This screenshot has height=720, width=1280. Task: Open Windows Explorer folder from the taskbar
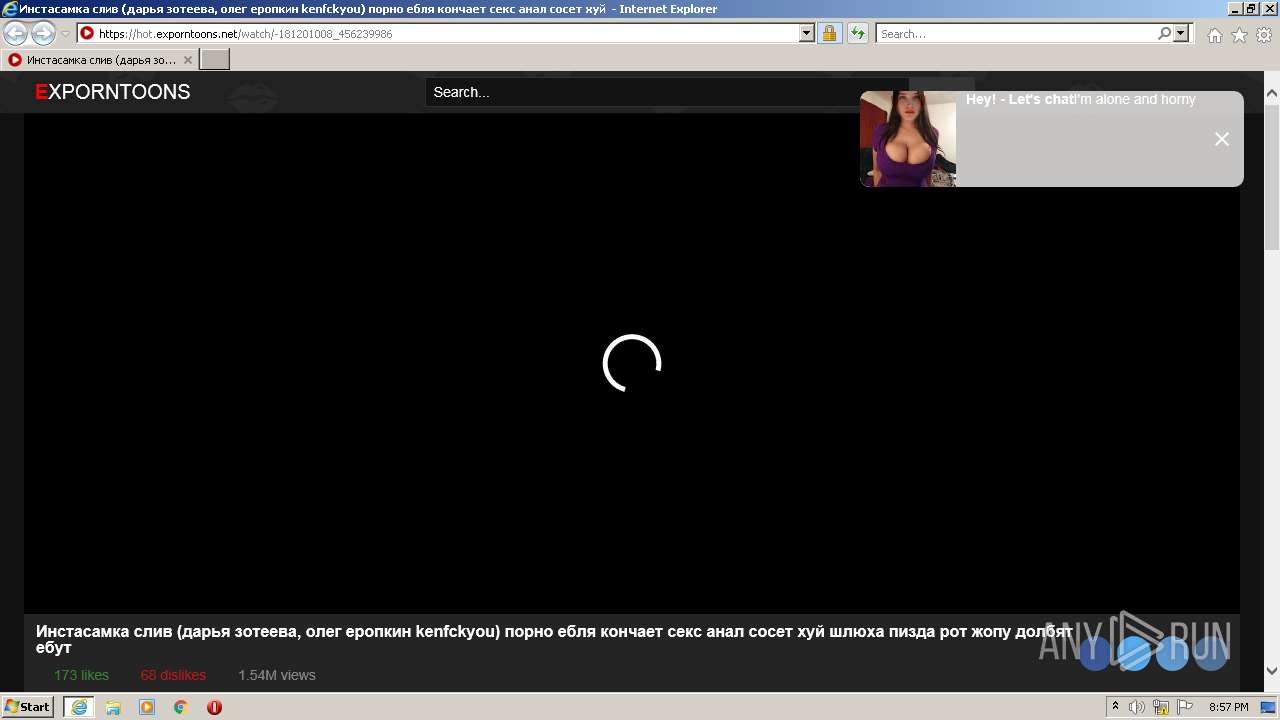113,707
